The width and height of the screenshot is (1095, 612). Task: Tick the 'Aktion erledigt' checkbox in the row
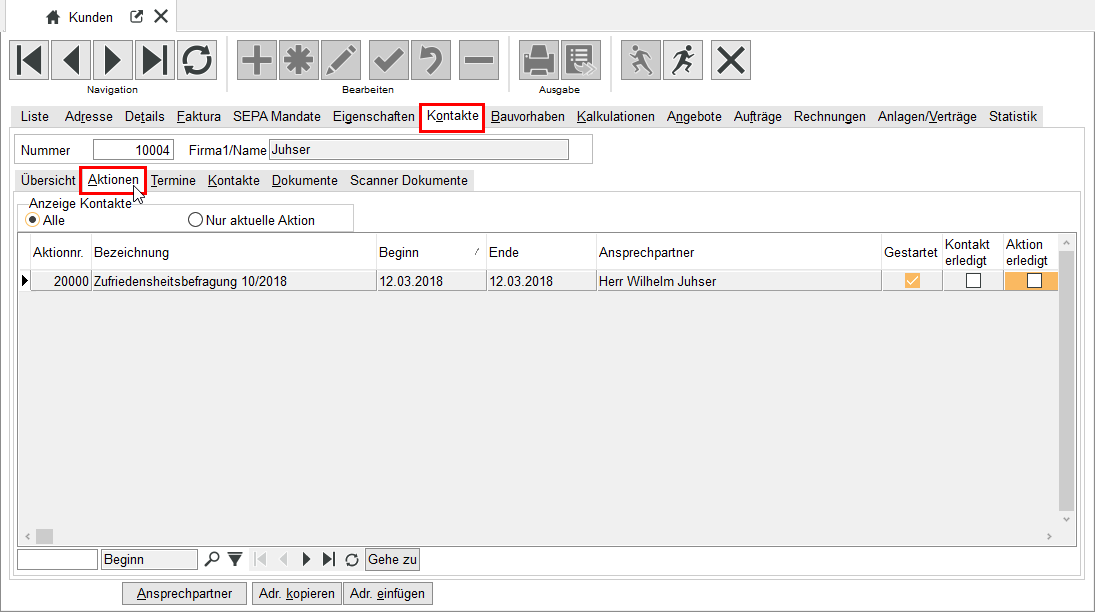click(1034, 281)
